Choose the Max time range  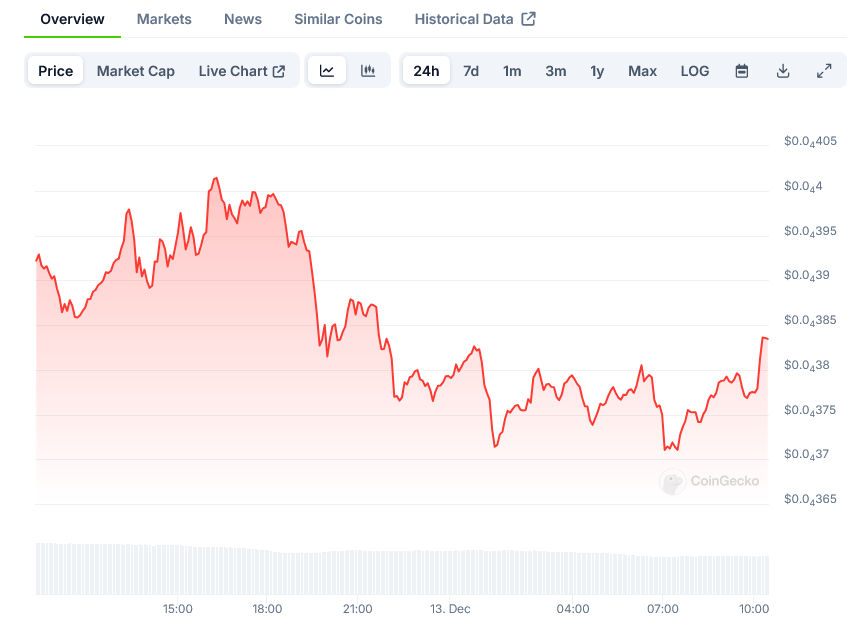pos(642,71)
